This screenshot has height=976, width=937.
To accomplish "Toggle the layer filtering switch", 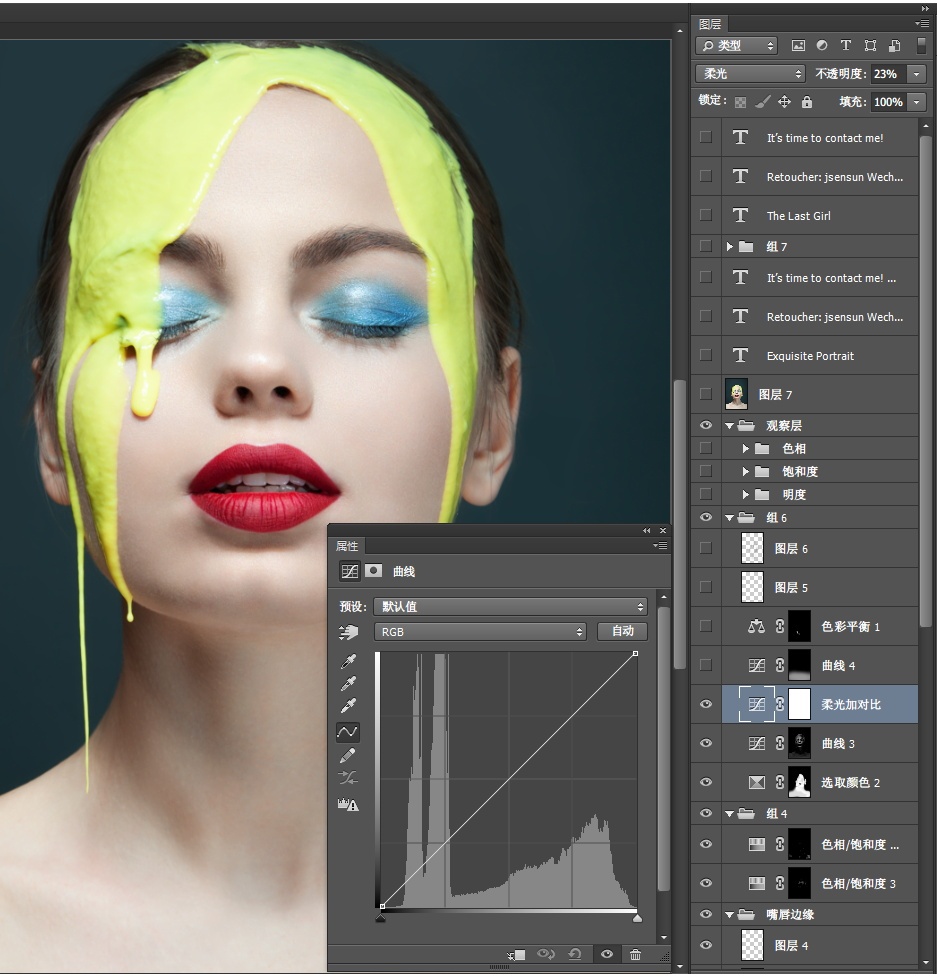I will pos(921,45).
